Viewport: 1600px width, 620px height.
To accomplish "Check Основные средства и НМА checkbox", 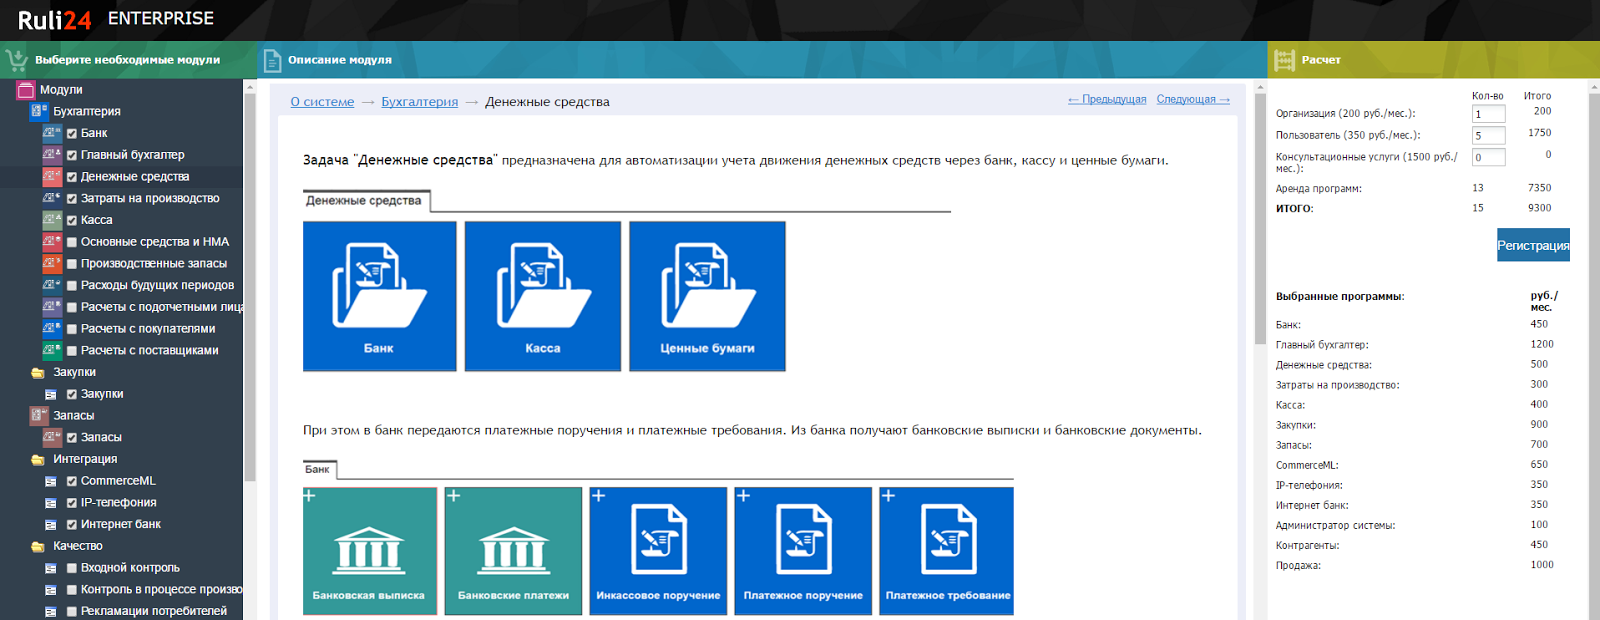I will point(72,242).
